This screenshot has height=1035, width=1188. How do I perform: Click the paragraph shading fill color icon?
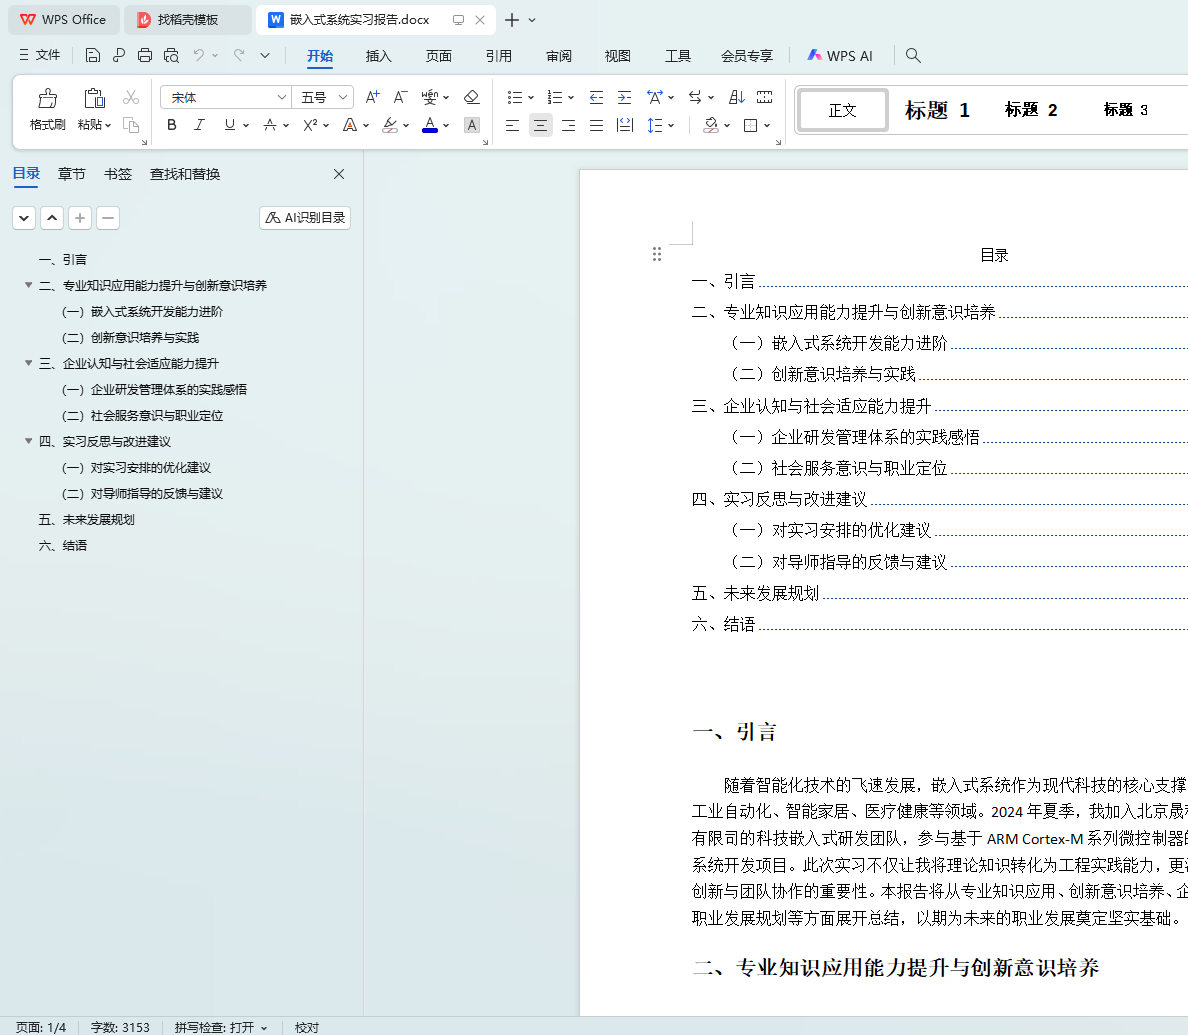pyautogui.click(x=711, y=125)
